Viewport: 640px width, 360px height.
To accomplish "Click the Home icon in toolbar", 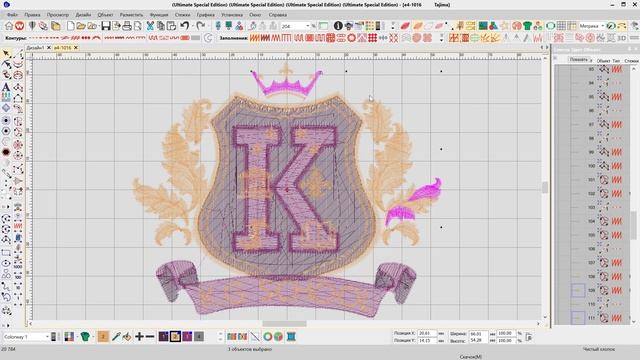I will (x=9, y=26).
